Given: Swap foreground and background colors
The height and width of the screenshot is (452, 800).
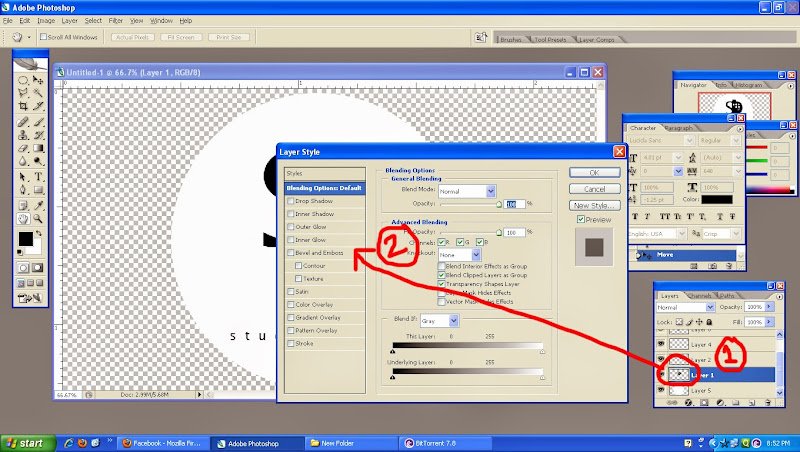Looking at the screenshot, I should pos(39,234).
